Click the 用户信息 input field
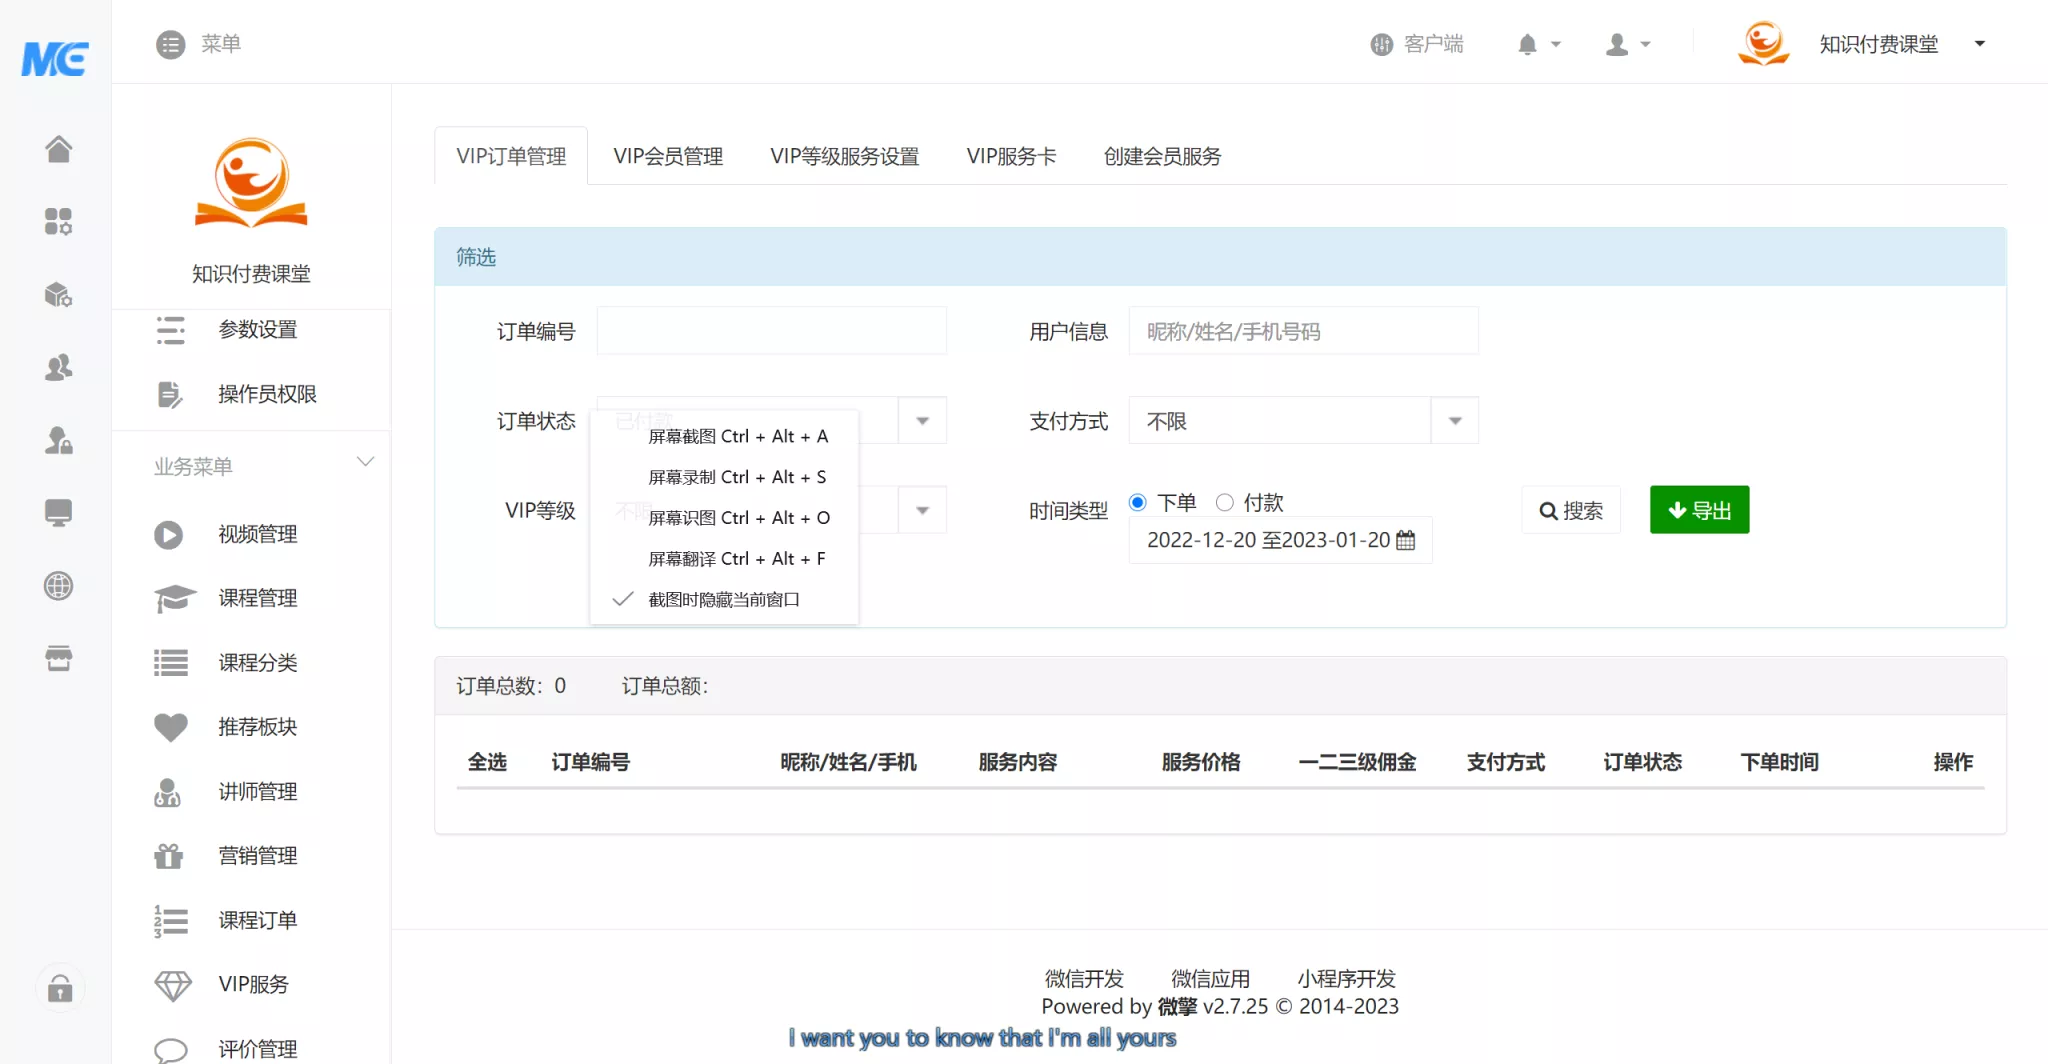Image resolution: width=2048 pixels, height=1064 pixels. coord(1304,331)
